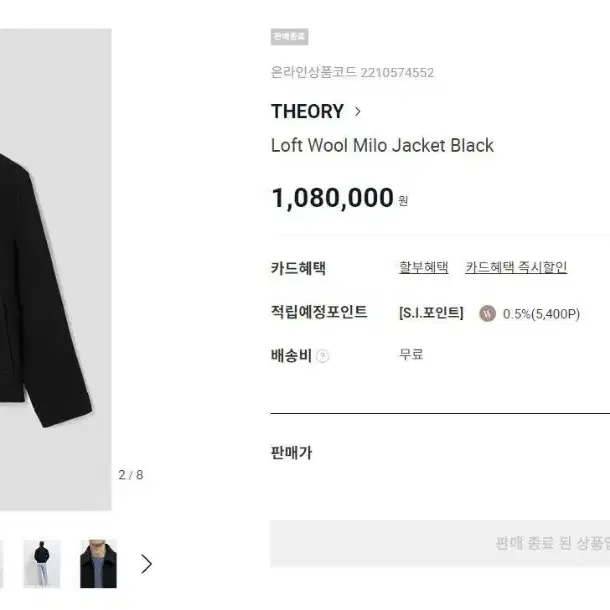Open the 배송비 help question-mark icon
610x610 pixels.
[323, 356]
